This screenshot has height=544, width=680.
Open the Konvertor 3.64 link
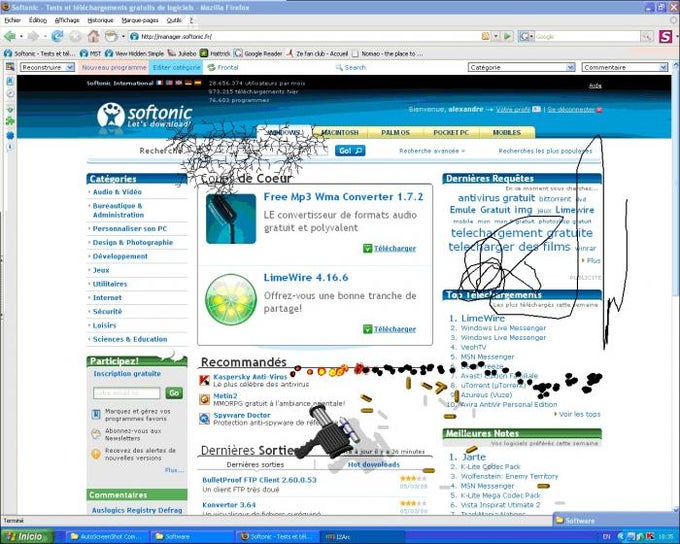(229, 505)
